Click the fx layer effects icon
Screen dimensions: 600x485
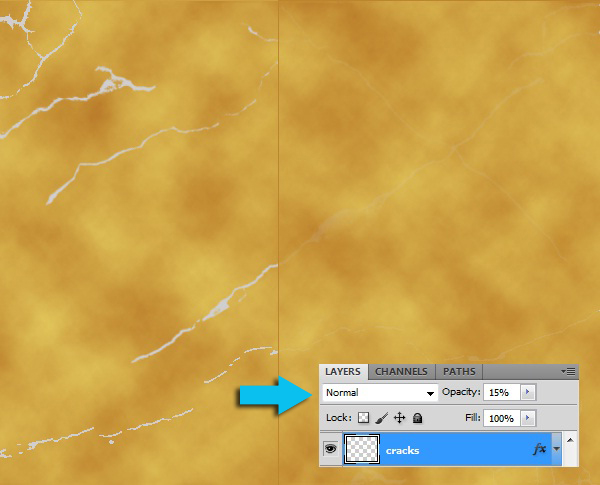click(539, 450)
